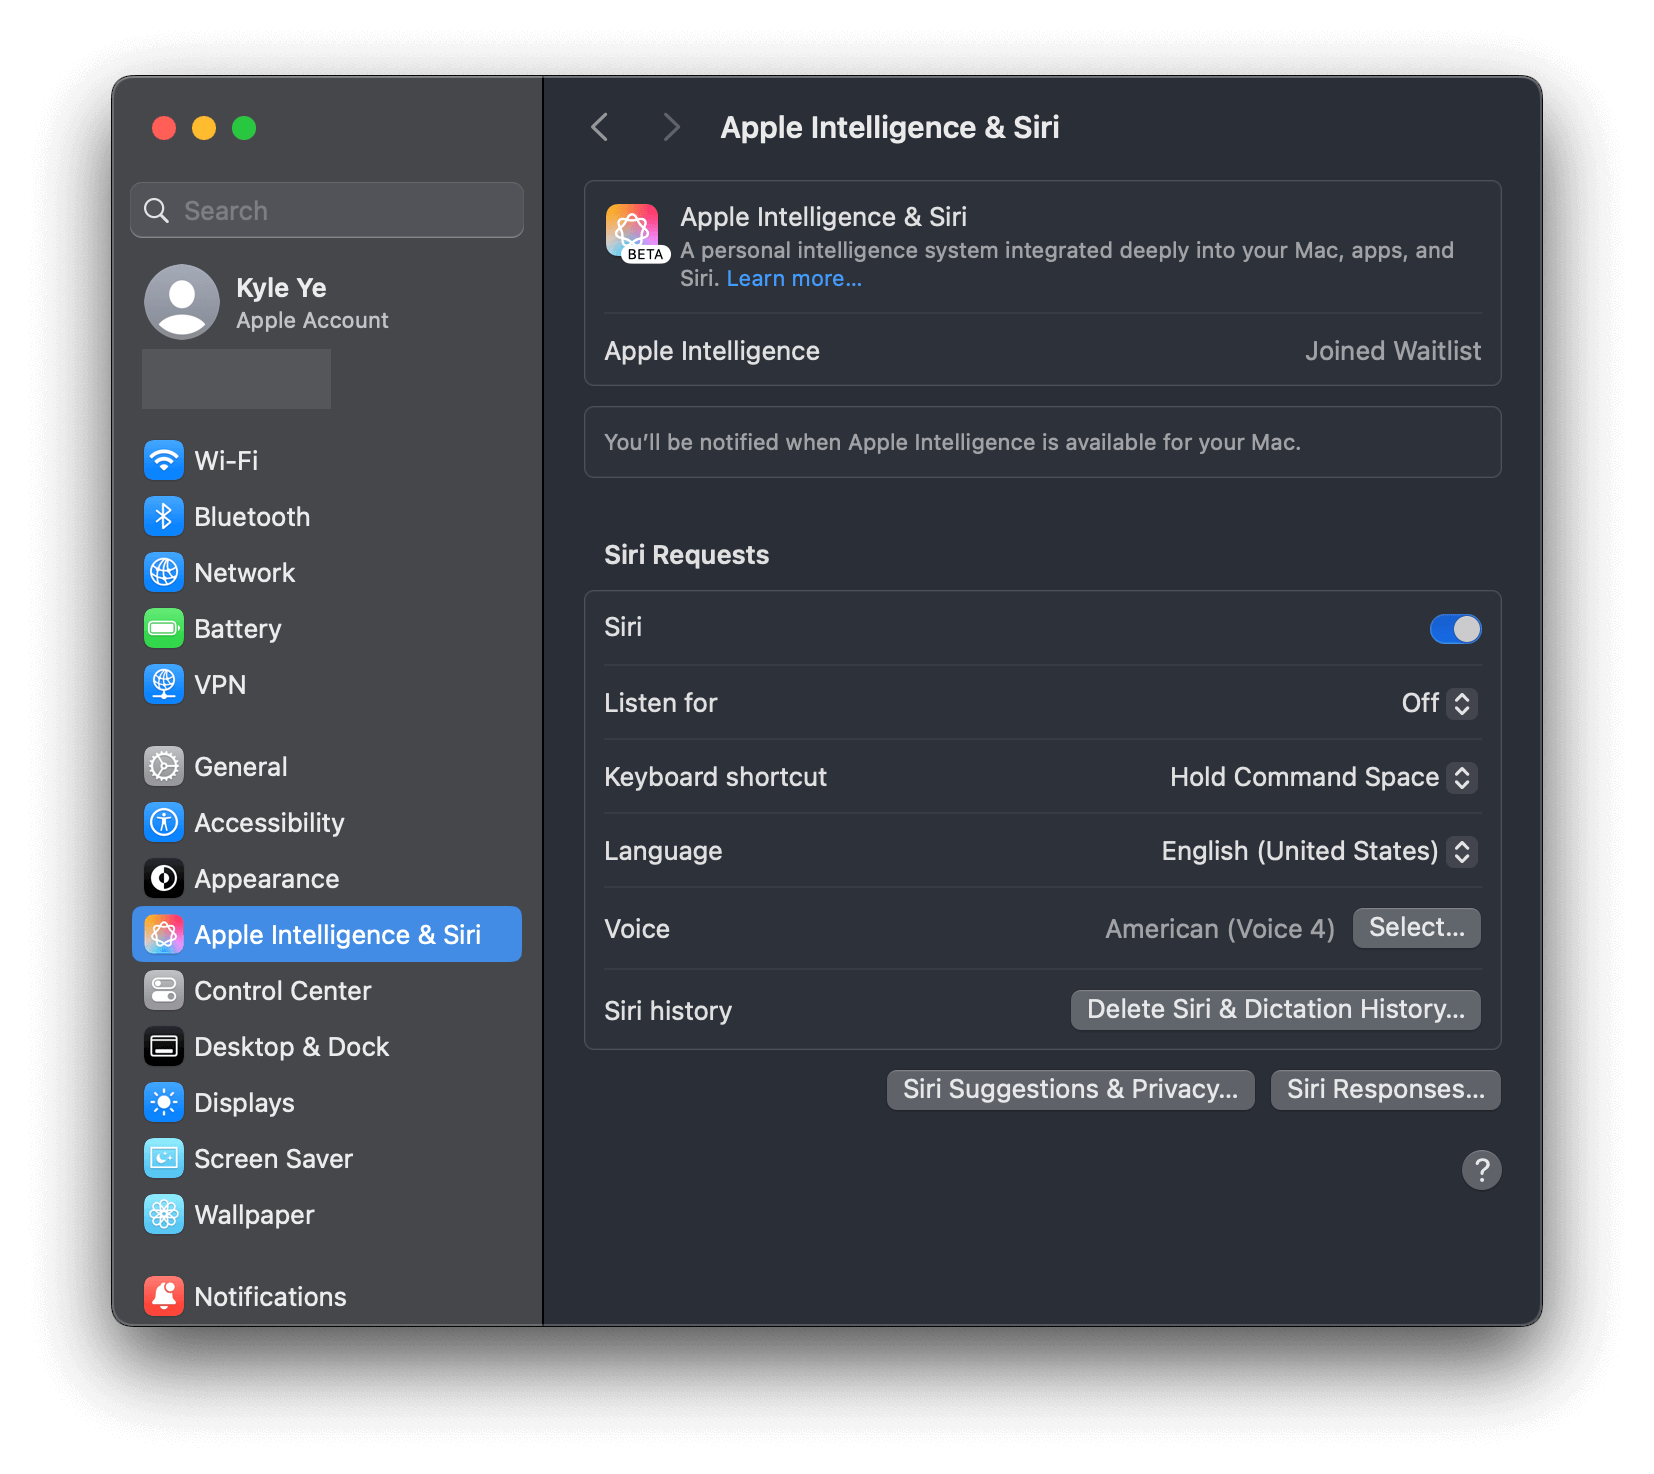The image size is (1654, 1474).
Task: Open the Displays settings pane
Action: 244,1102
